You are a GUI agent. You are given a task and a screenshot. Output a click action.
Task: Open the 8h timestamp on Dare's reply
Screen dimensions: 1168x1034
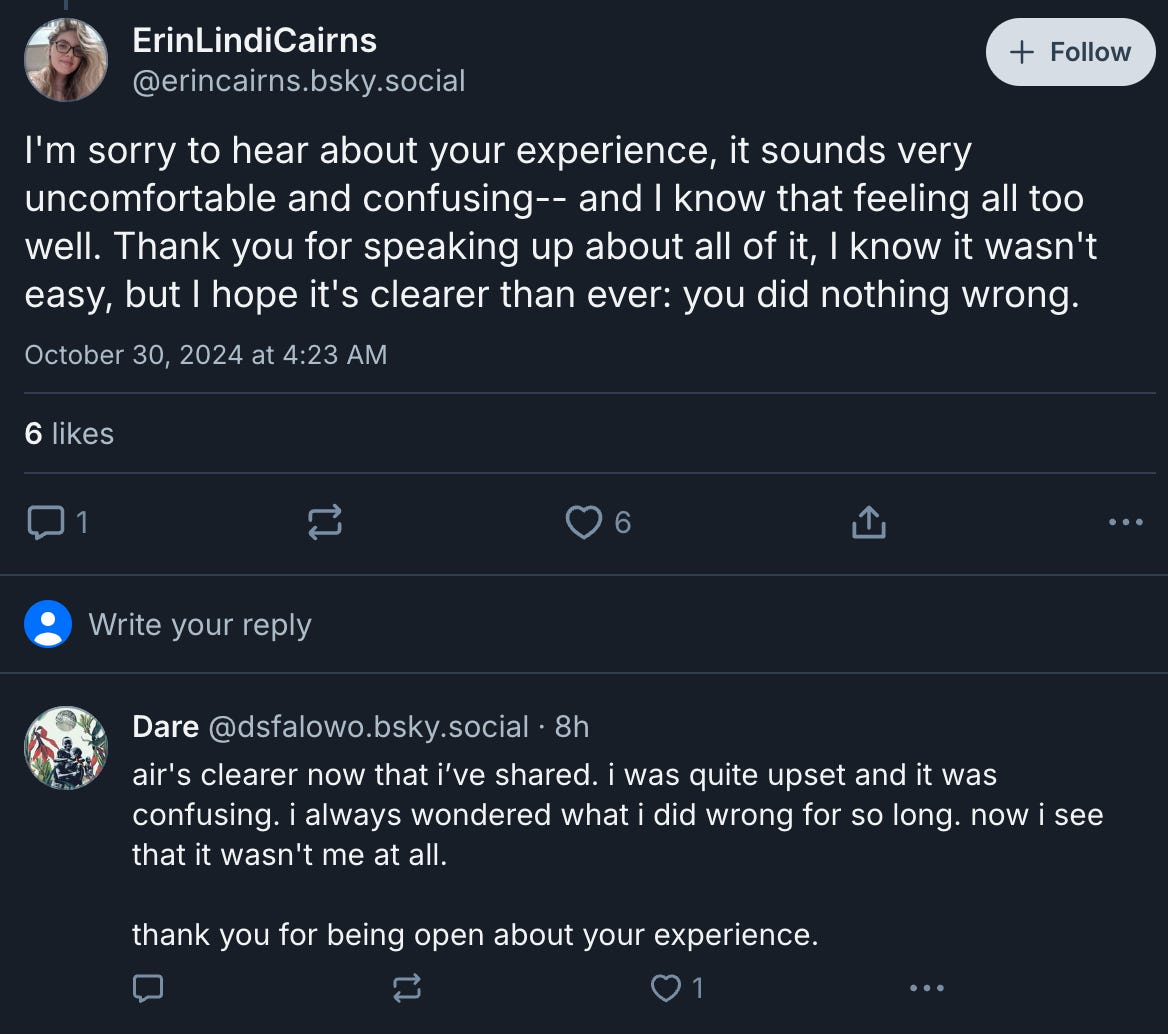(572, 727)
